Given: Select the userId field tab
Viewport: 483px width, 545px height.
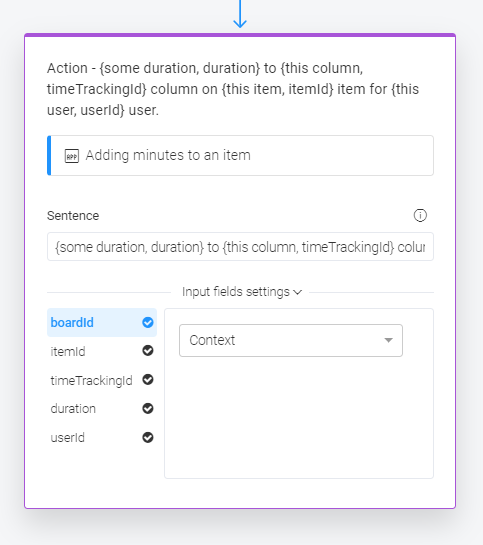Looking at the screenshot, I should pos(102,438).
